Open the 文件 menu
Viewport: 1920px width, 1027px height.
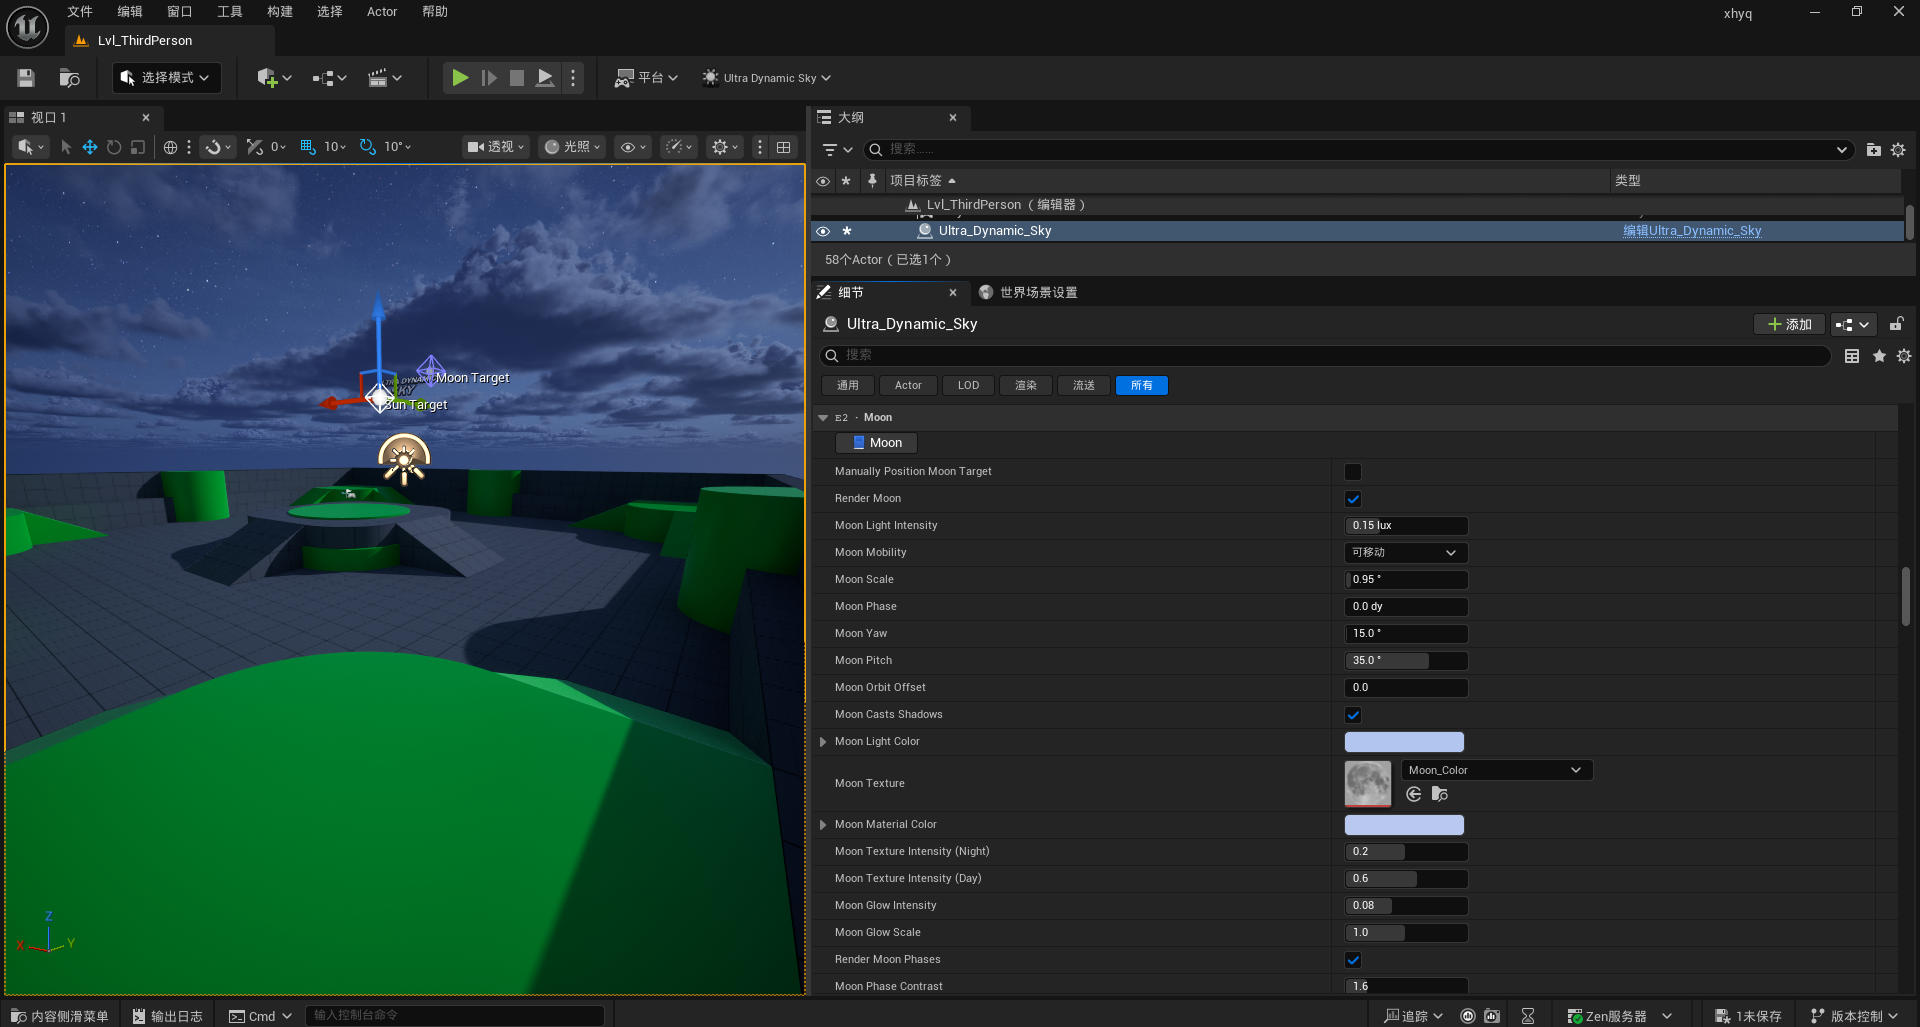(80, 12)
